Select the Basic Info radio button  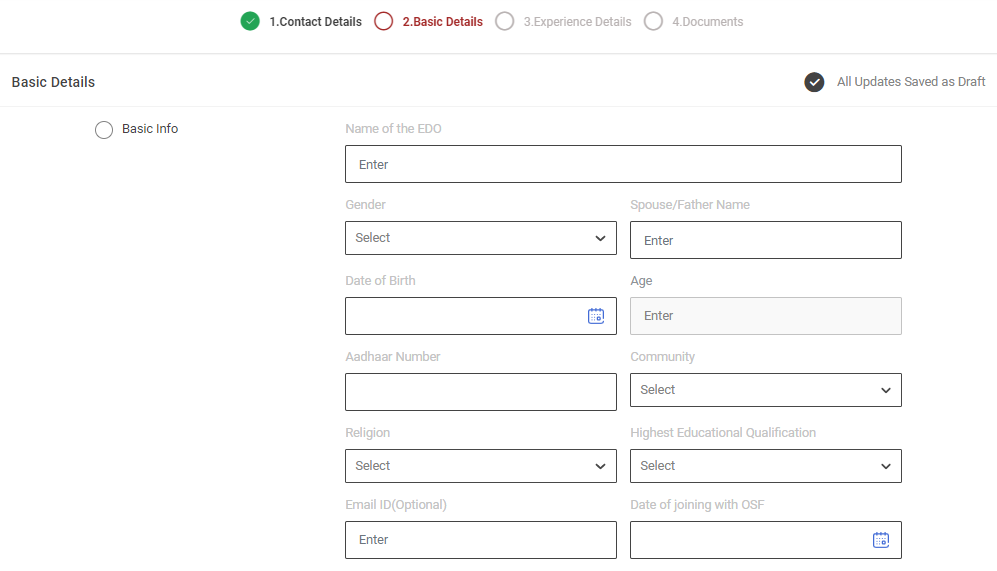pyautogui.click(x=104, y=130)
